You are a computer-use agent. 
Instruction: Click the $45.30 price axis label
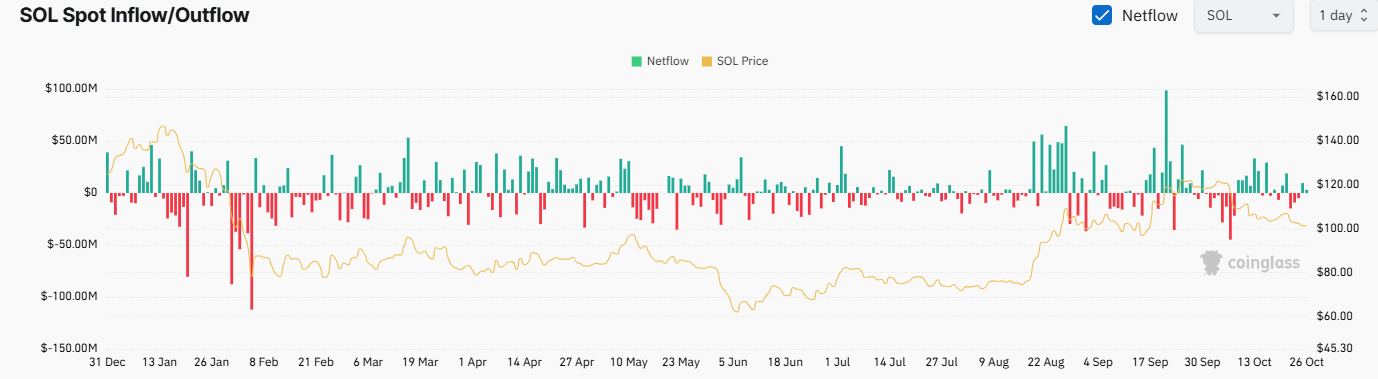[x=1335, y=348]
